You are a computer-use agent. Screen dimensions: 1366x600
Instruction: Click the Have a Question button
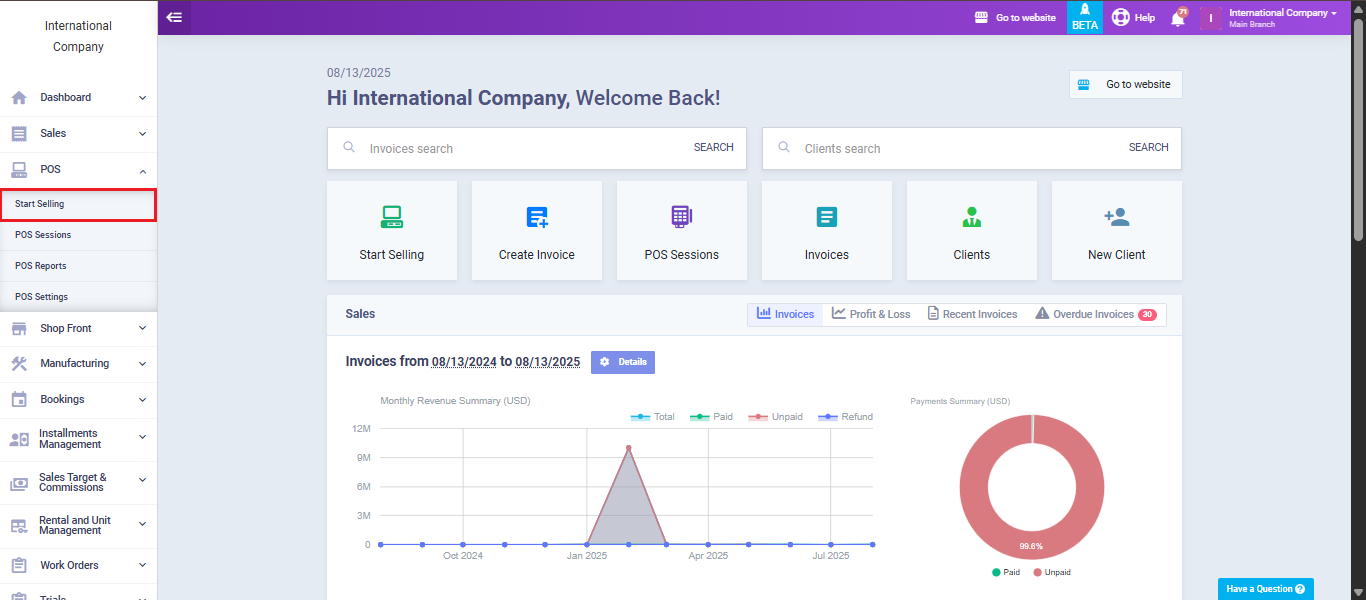pos(1265,589)
